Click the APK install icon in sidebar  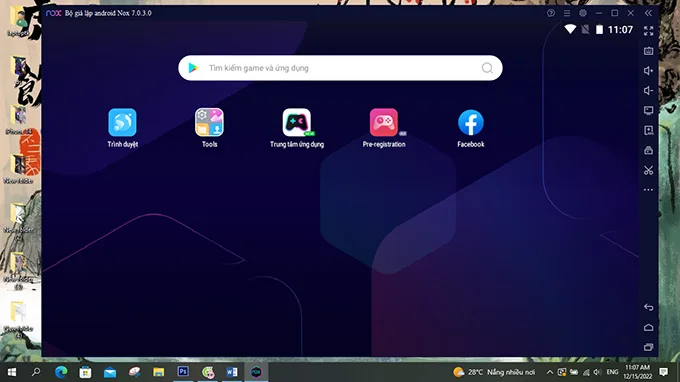(648, 131)
